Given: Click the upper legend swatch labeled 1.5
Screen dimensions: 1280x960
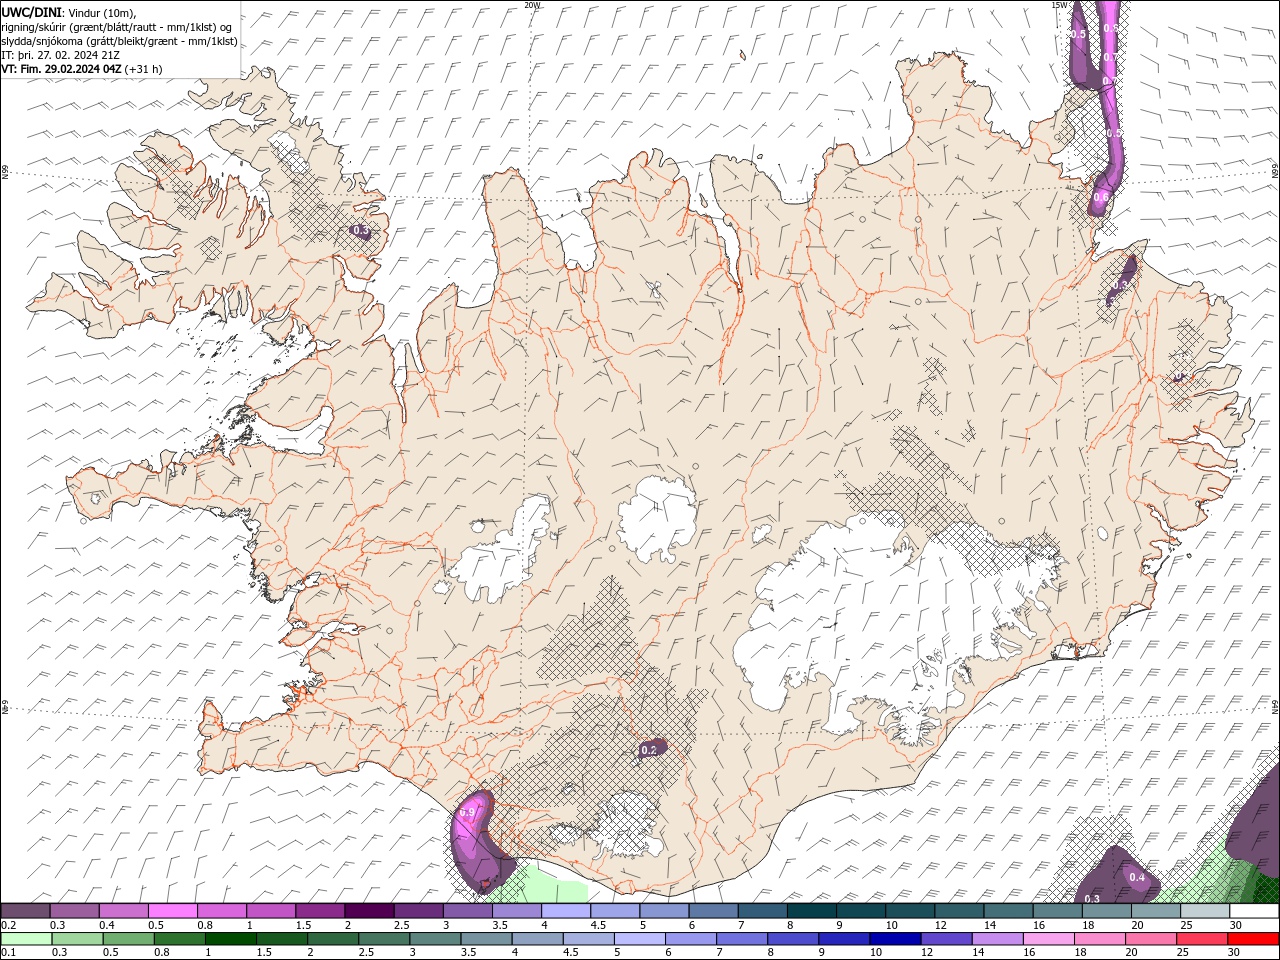Looking at the screenshot, I should click(319, 911).
